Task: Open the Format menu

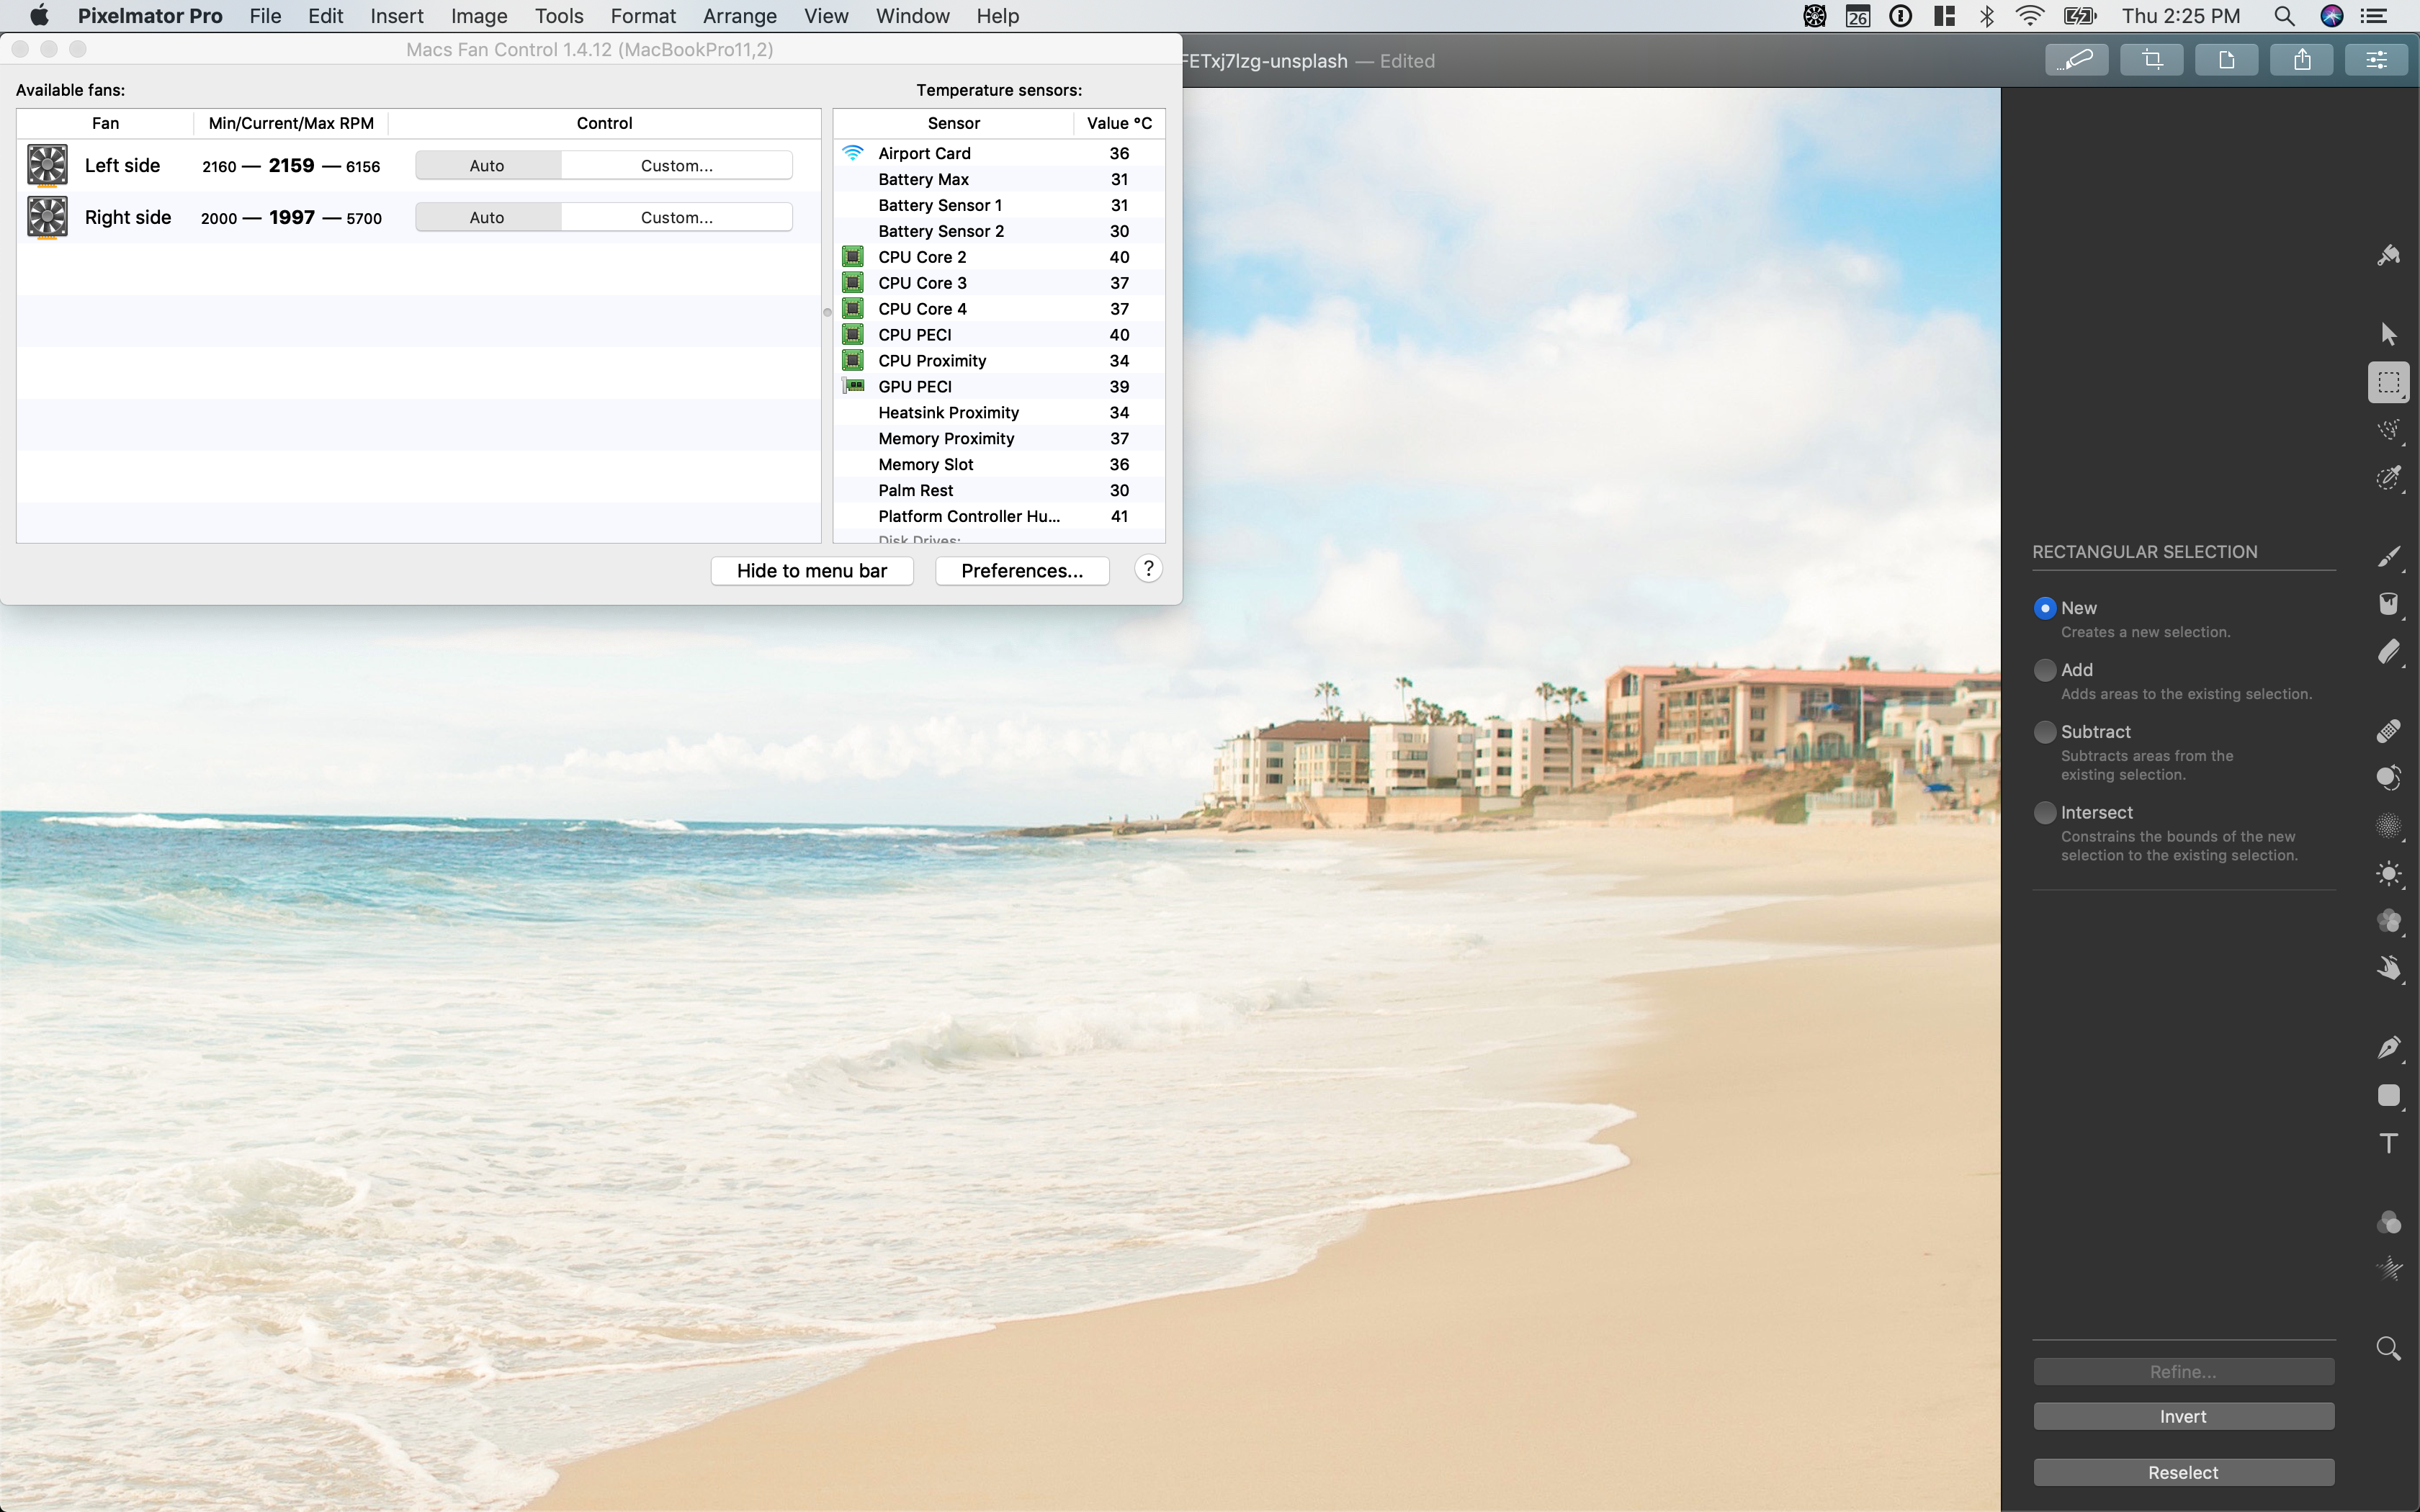Action: pos(643,16)
